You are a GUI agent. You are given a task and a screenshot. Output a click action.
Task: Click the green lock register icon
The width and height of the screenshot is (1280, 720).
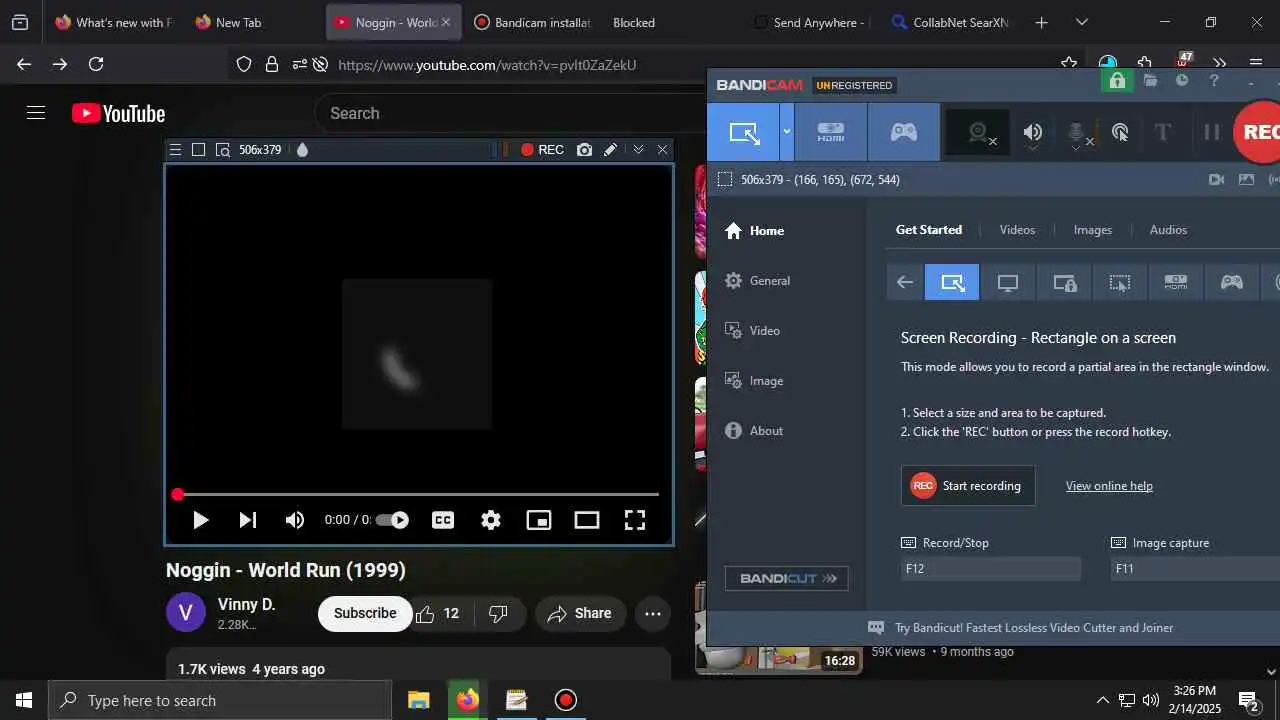pos(1117,81)
